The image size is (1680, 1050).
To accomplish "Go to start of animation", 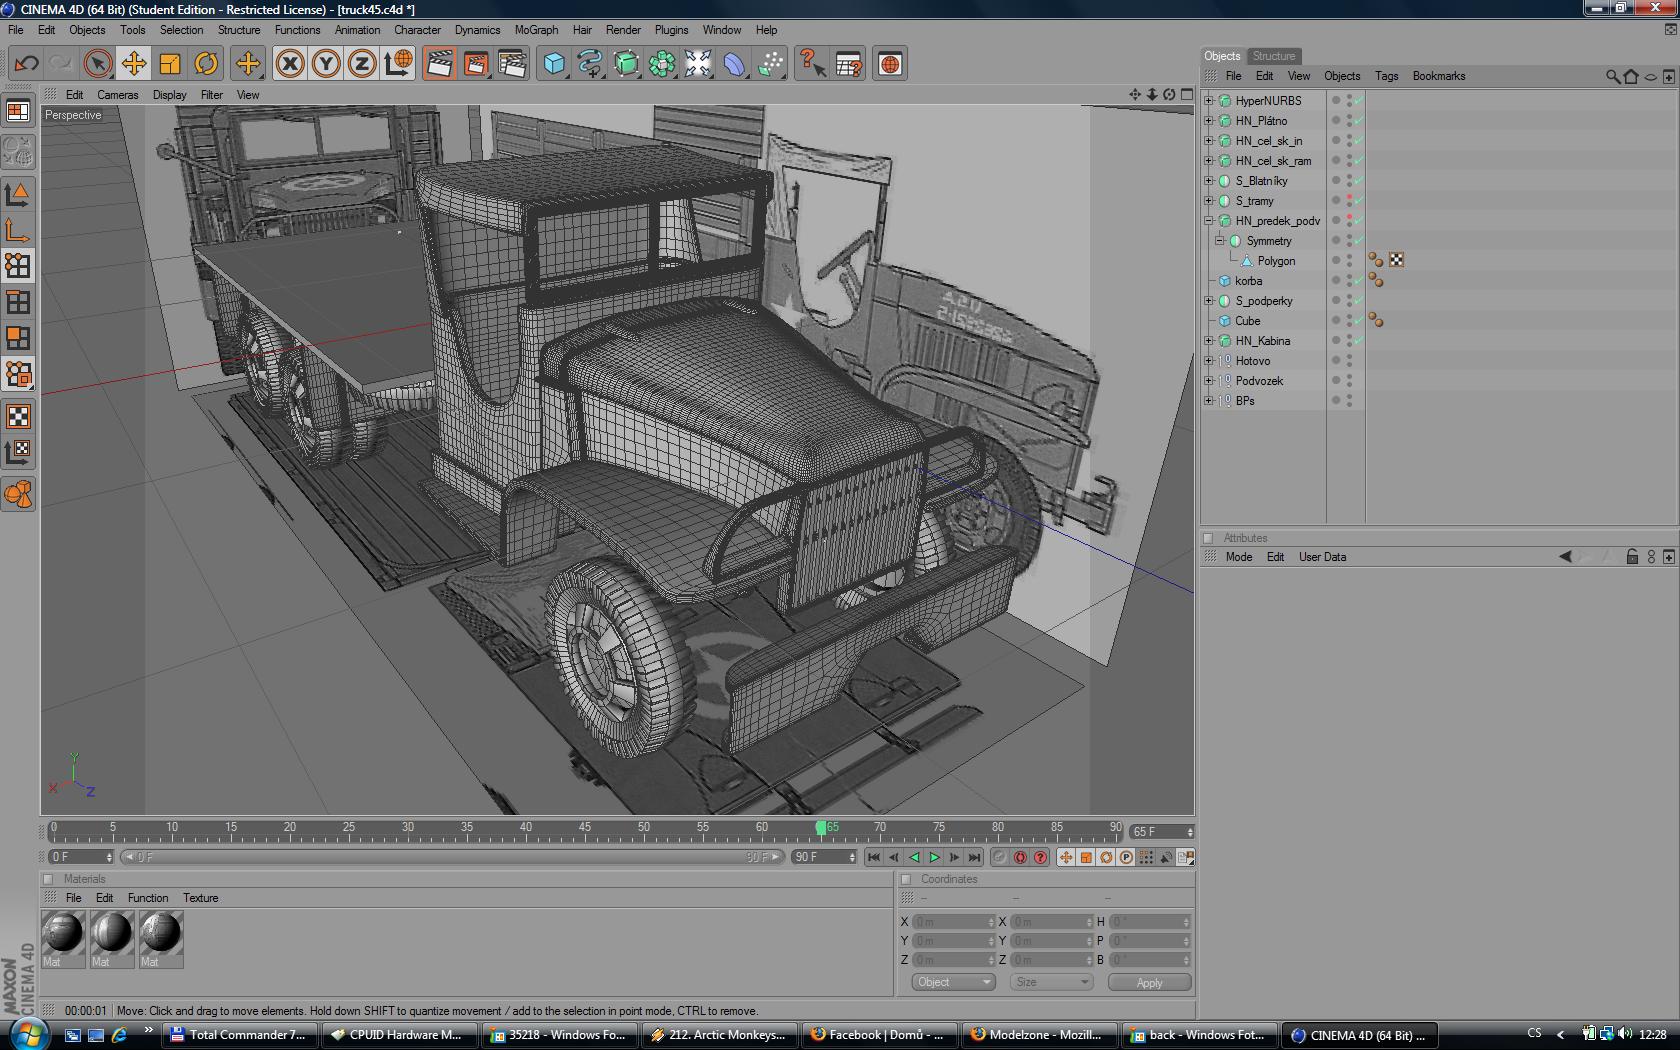I will point(874,857).
